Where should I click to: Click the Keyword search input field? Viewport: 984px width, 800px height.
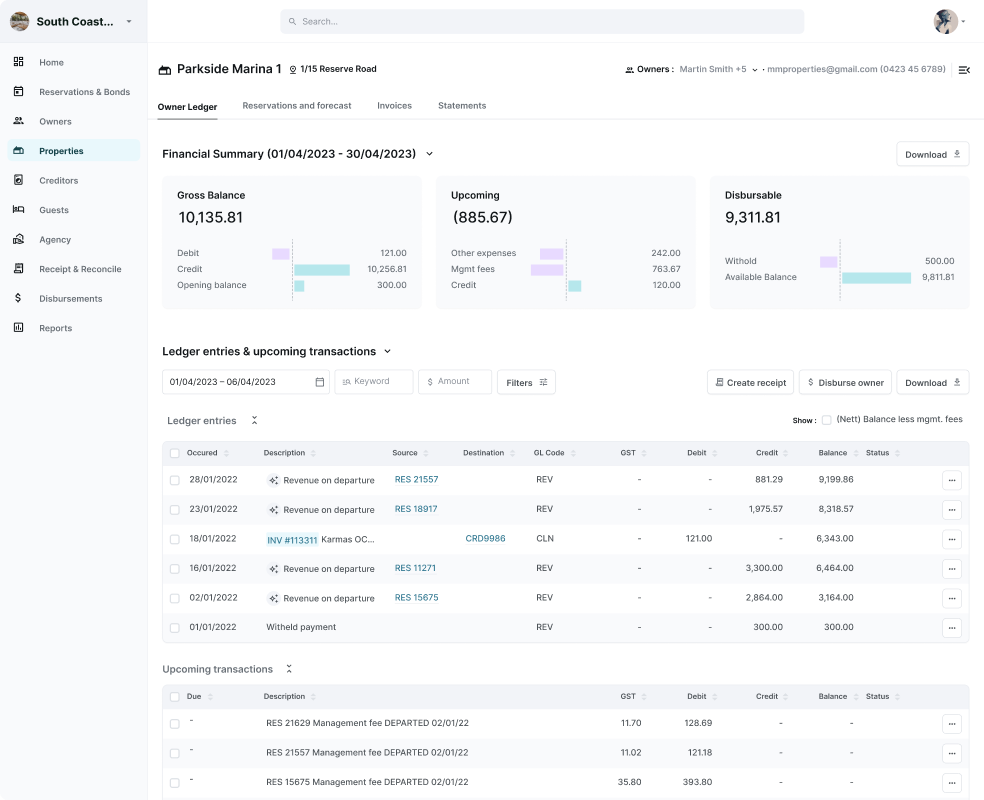(373, 382)
